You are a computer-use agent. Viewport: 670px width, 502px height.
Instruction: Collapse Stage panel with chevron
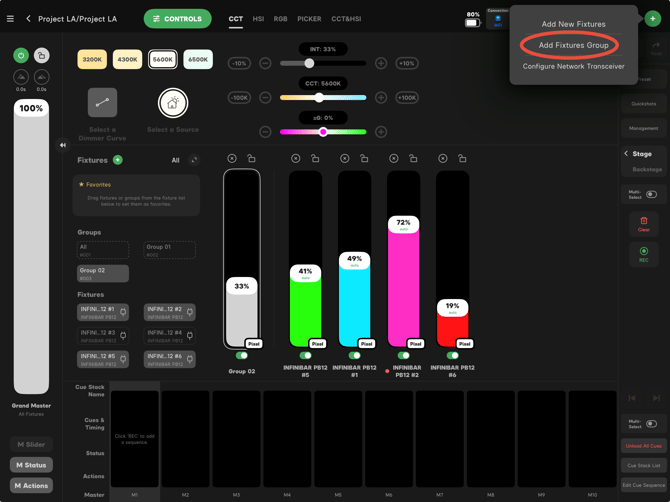coord(626,153)
